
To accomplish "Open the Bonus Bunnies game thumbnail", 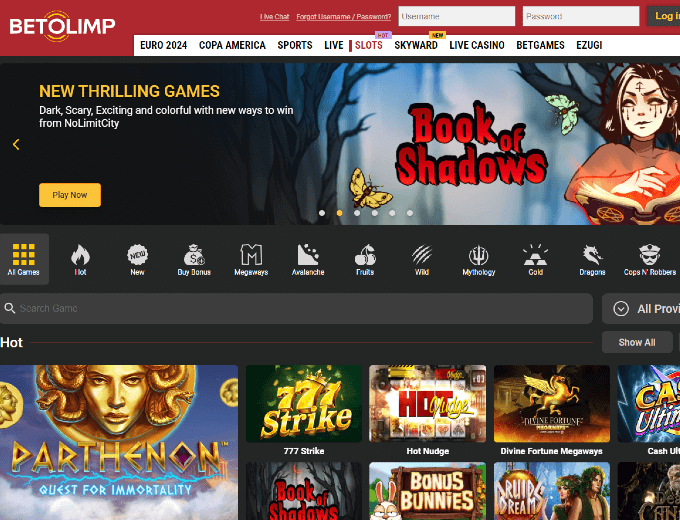I will point(427,491).
